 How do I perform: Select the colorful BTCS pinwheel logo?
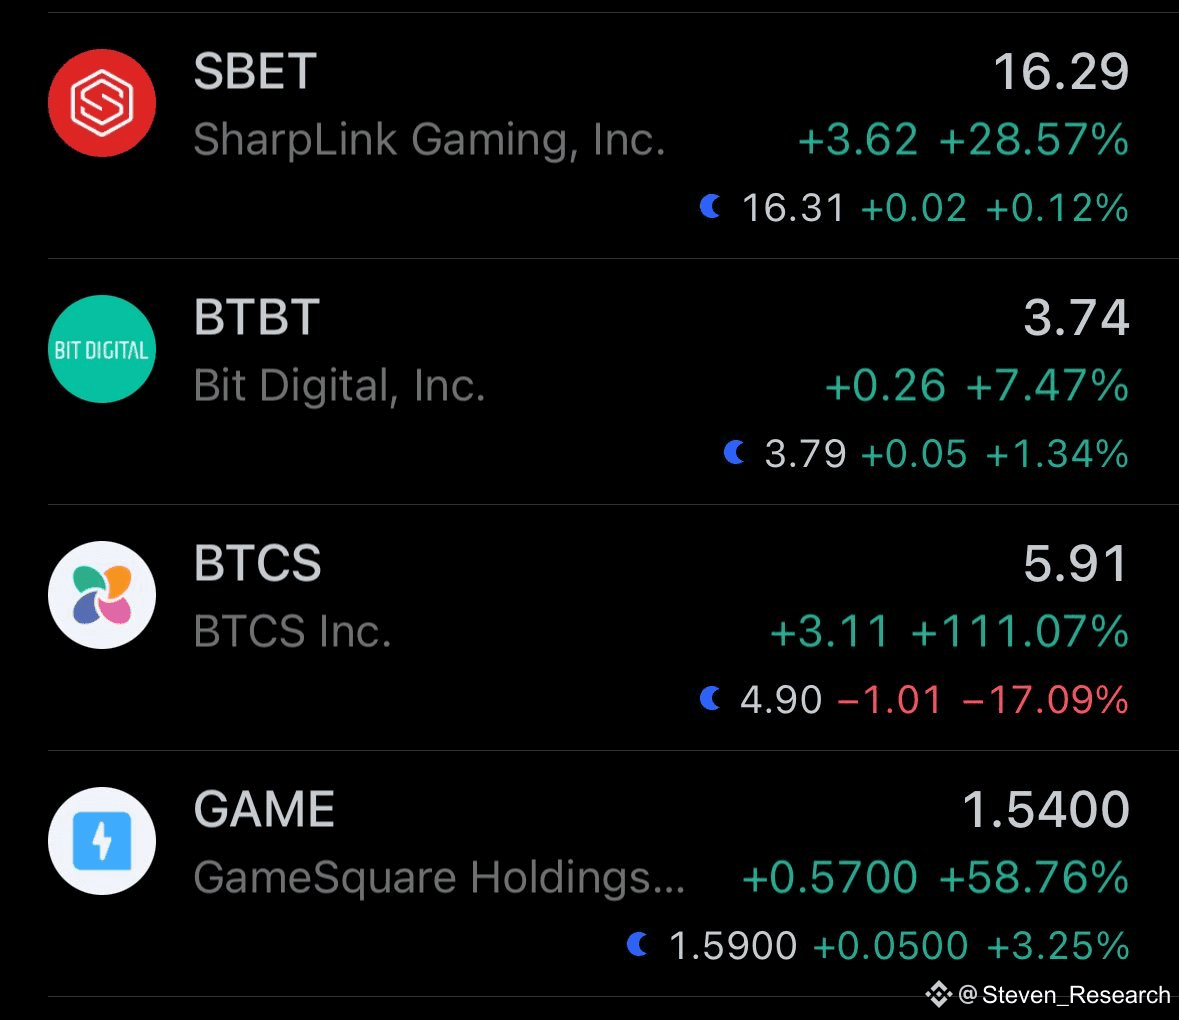click(102, 595)
